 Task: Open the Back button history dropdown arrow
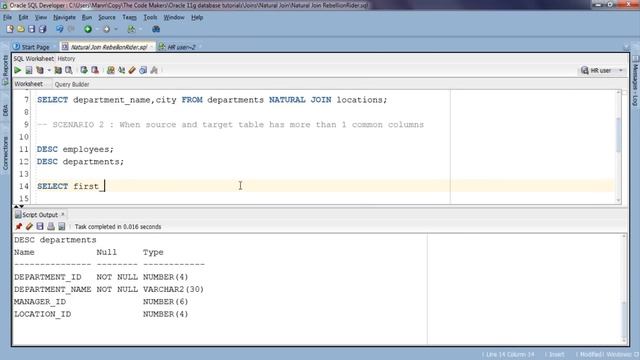(x=97, y=29)
